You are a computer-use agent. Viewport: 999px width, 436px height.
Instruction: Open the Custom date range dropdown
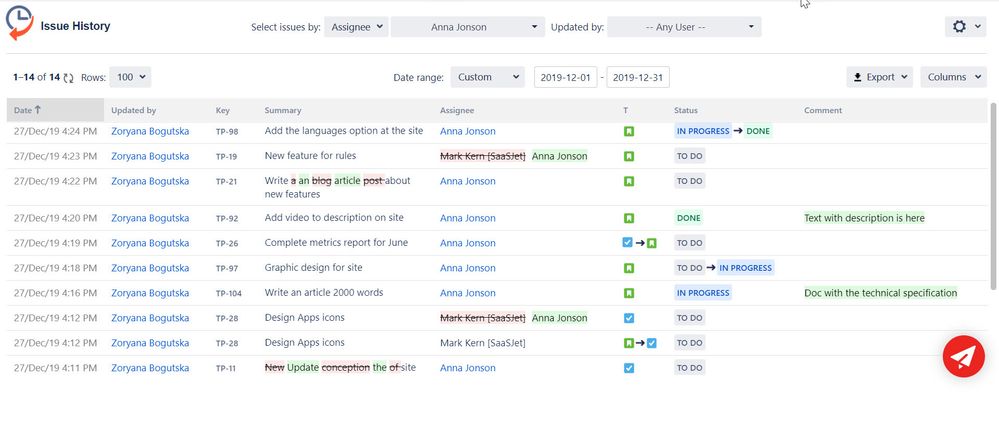coord(487,77)
